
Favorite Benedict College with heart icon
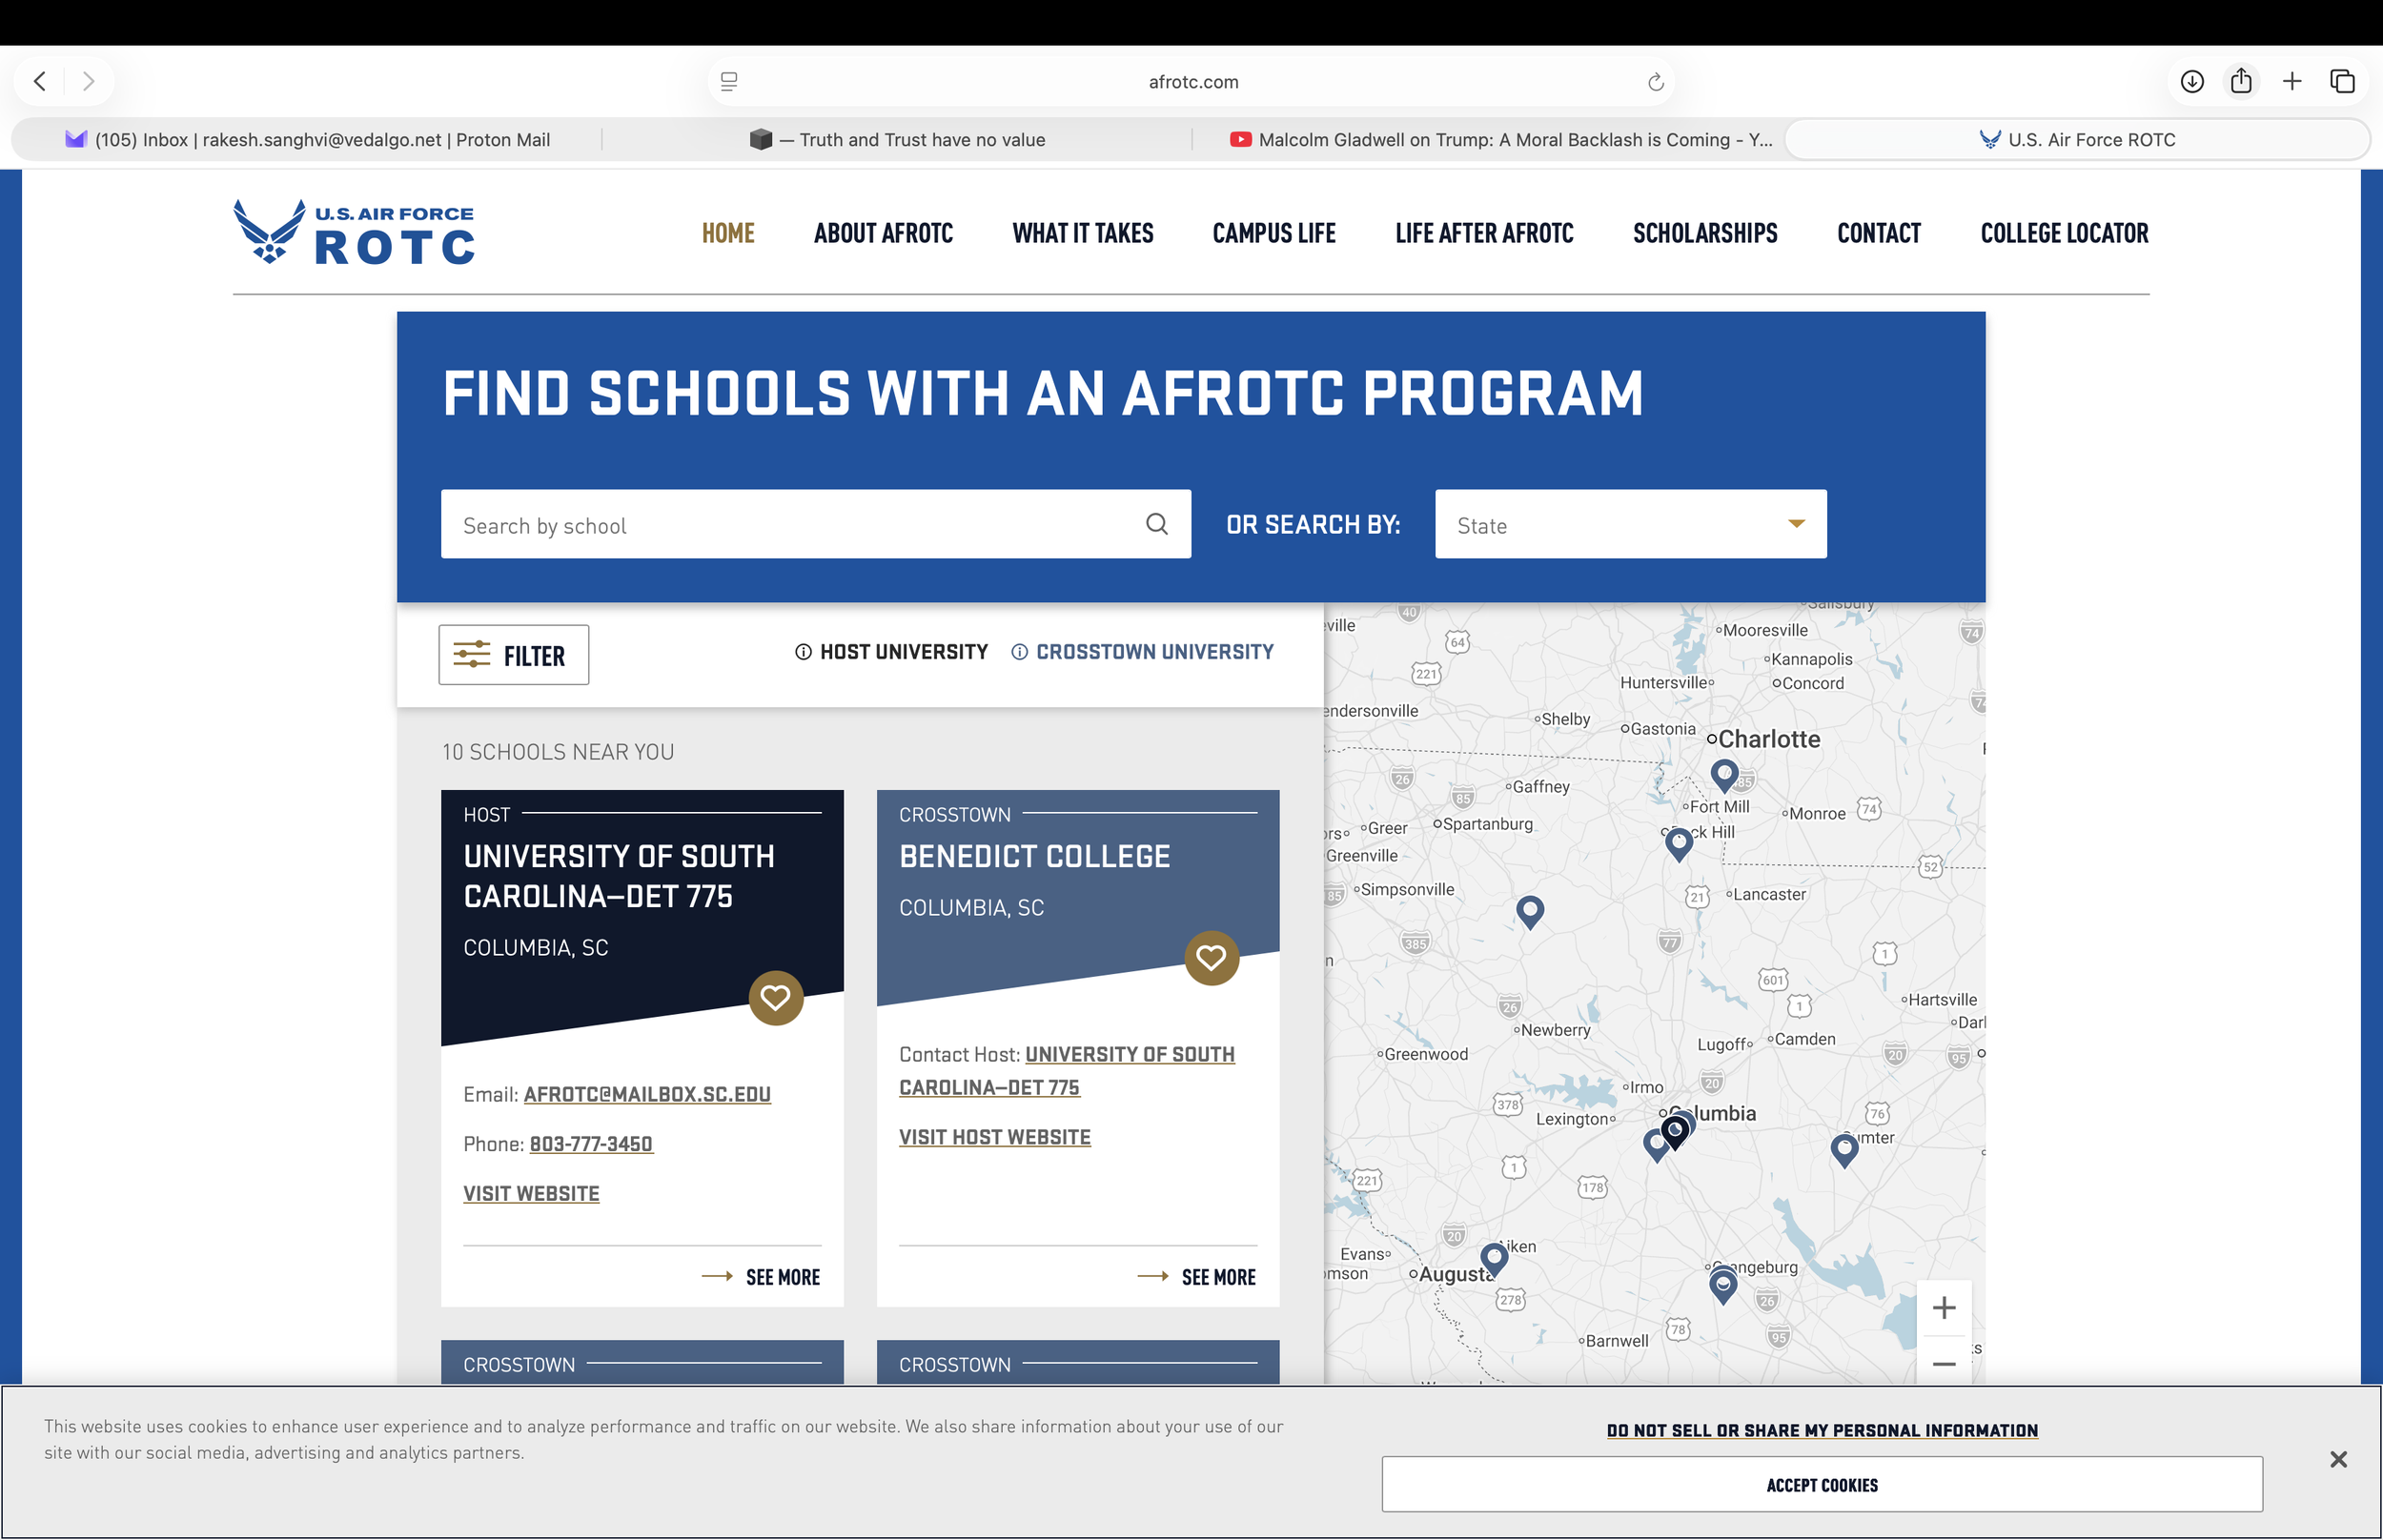pyautogui.click(x=1211, y=958)
